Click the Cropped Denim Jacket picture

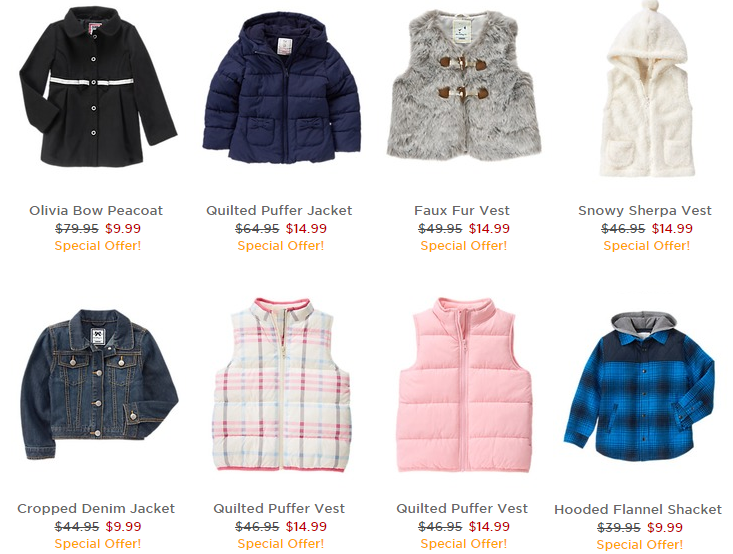coord(99,384)
